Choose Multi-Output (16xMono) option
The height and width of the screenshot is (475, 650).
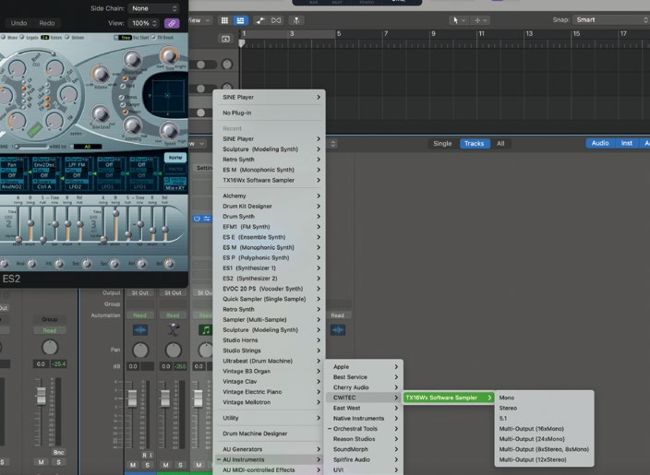[544, 429]
